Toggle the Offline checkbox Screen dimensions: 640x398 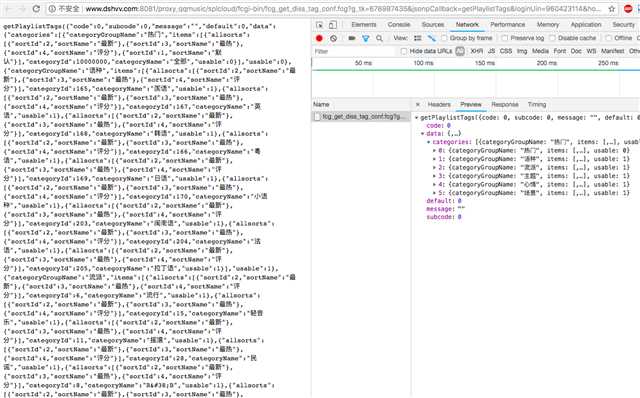(x=609, y=38)
